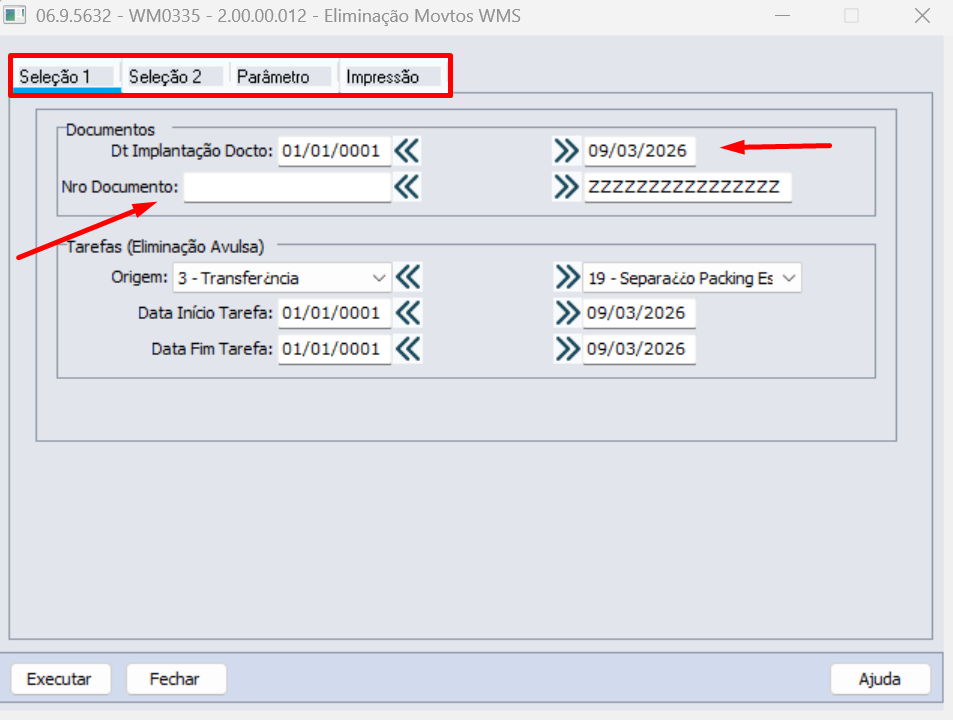Screen dimensions: 953x720
Task: Focus Data Início Tarefa end date field
Action: click(x=639, y=314)
